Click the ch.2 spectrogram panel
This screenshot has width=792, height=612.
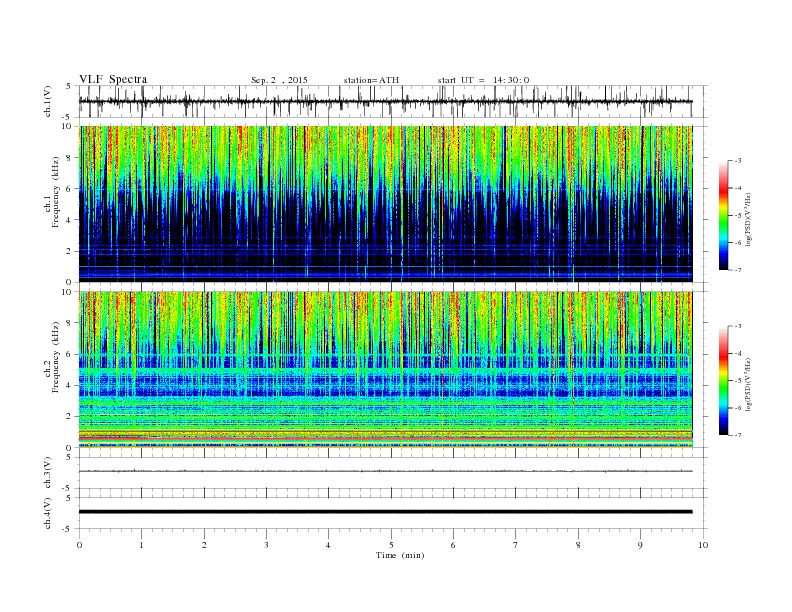click(386, 370)
